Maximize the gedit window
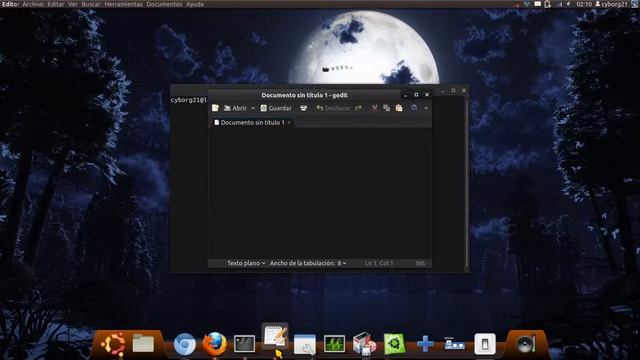This screenshot has width=640, height=360. coord(416,95)
